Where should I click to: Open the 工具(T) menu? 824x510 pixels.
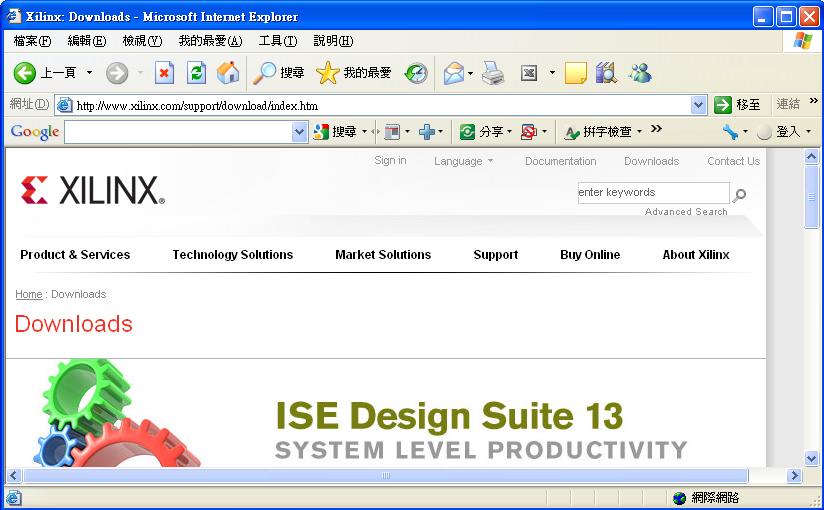(x=277, y=41)
